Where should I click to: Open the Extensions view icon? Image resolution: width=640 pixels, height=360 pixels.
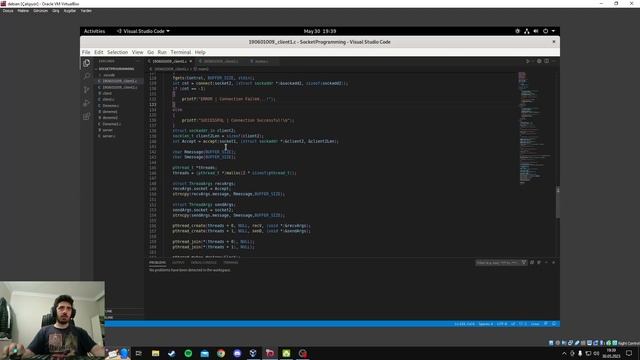coord(87,116)
